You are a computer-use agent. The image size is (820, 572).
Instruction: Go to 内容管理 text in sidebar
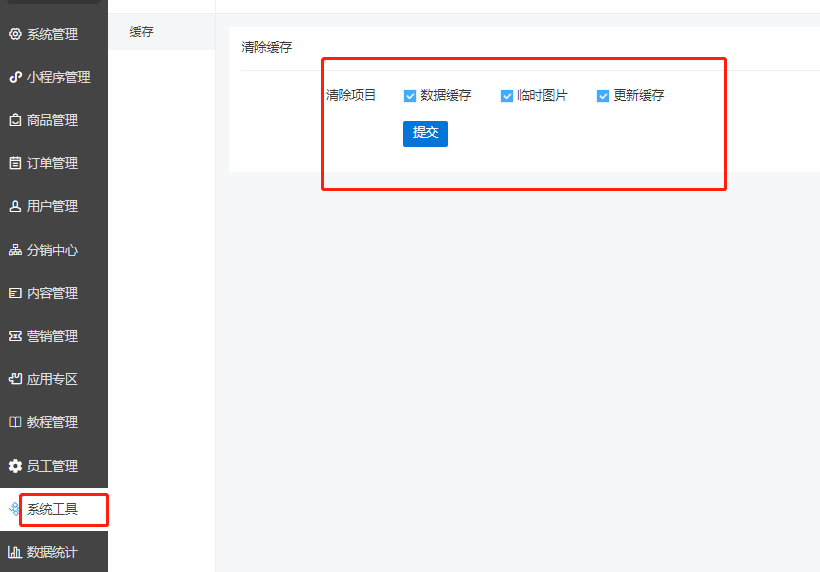coord(52,293)
